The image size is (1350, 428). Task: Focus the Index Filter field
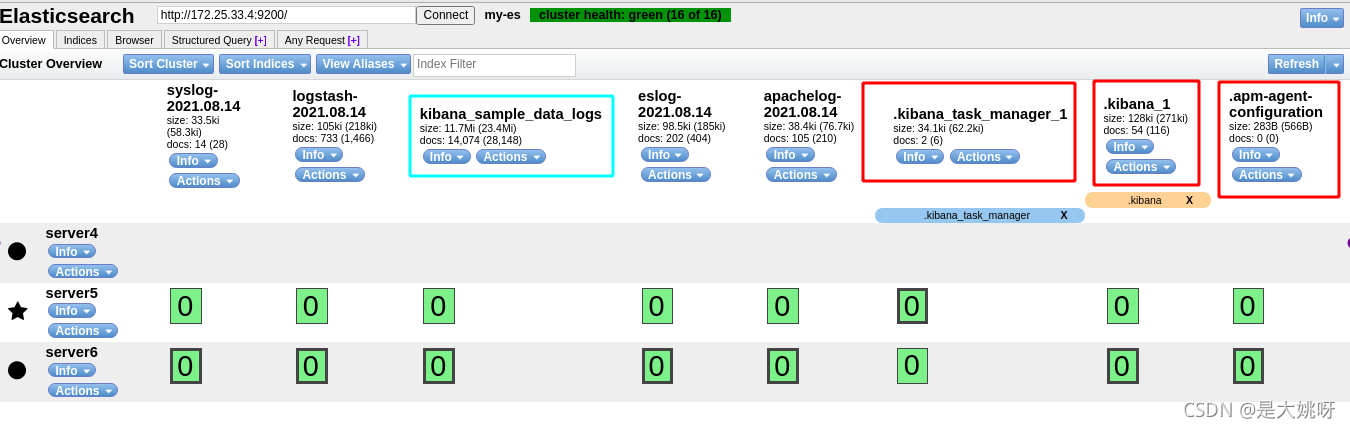pos(494,65)
